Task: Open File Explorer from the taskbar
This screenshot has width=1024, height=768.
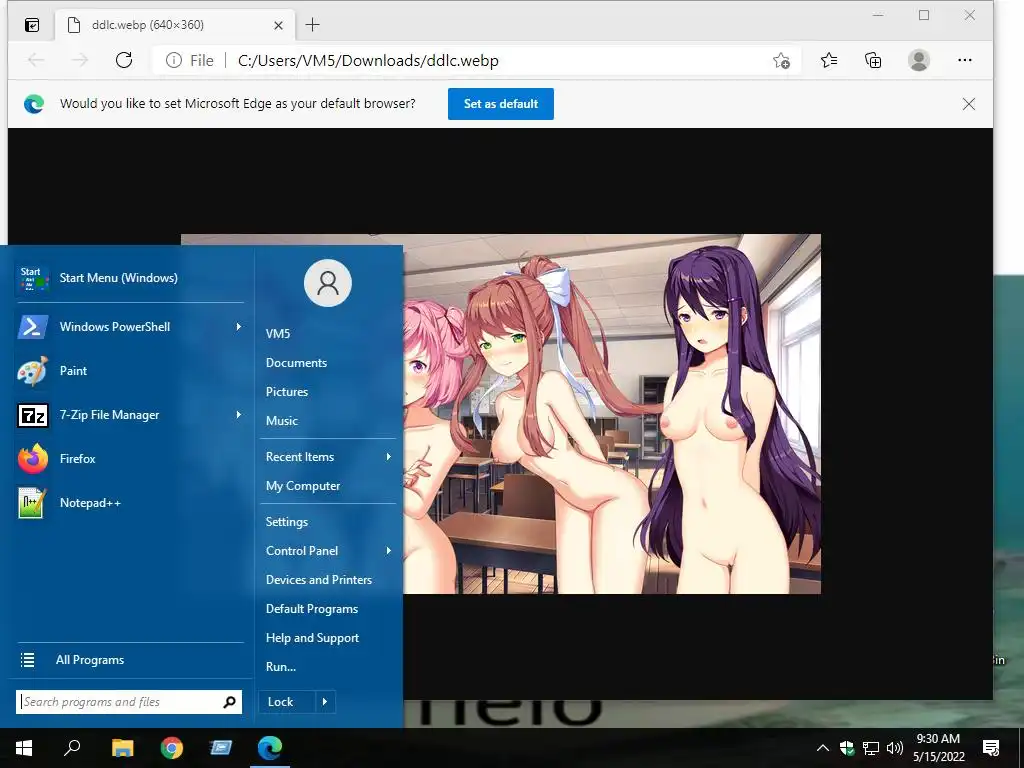Action: pos(122,748)
